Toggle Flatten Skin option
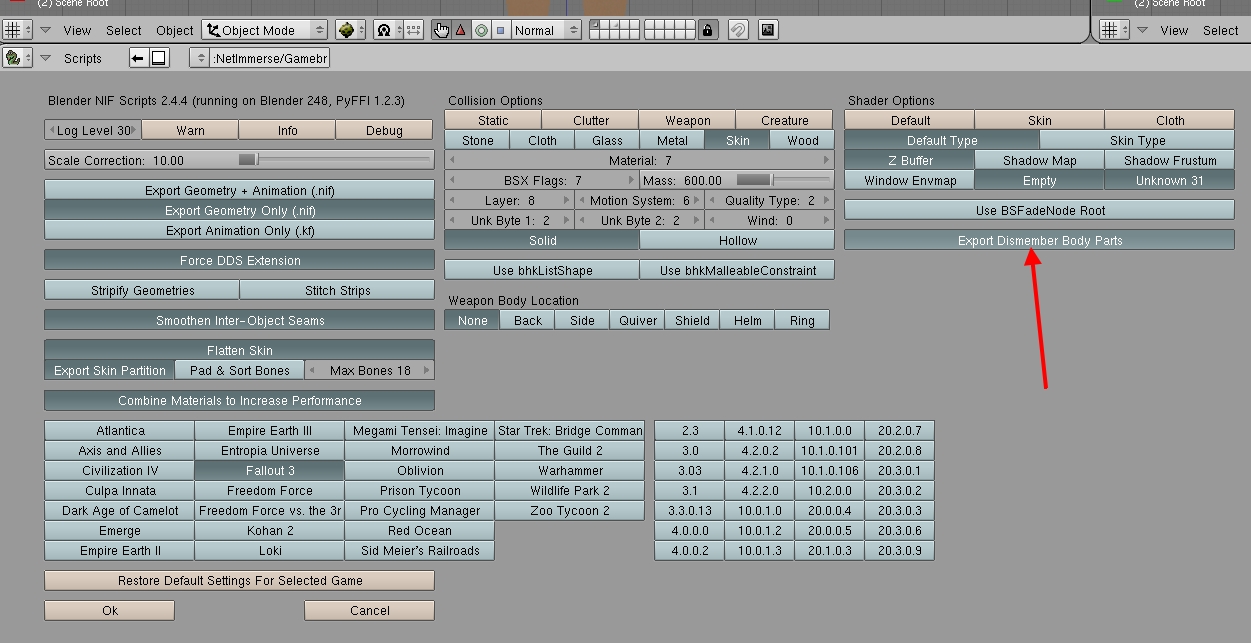The width and height of the screenshot is (1251, 643). click(240, 350)
